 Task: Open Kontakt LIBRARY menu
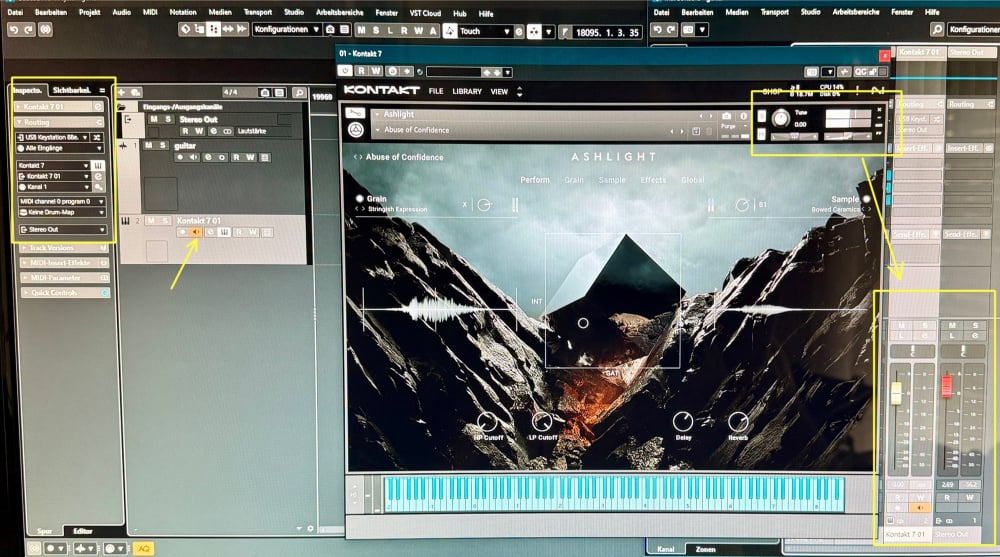click(x=467, y=92)
